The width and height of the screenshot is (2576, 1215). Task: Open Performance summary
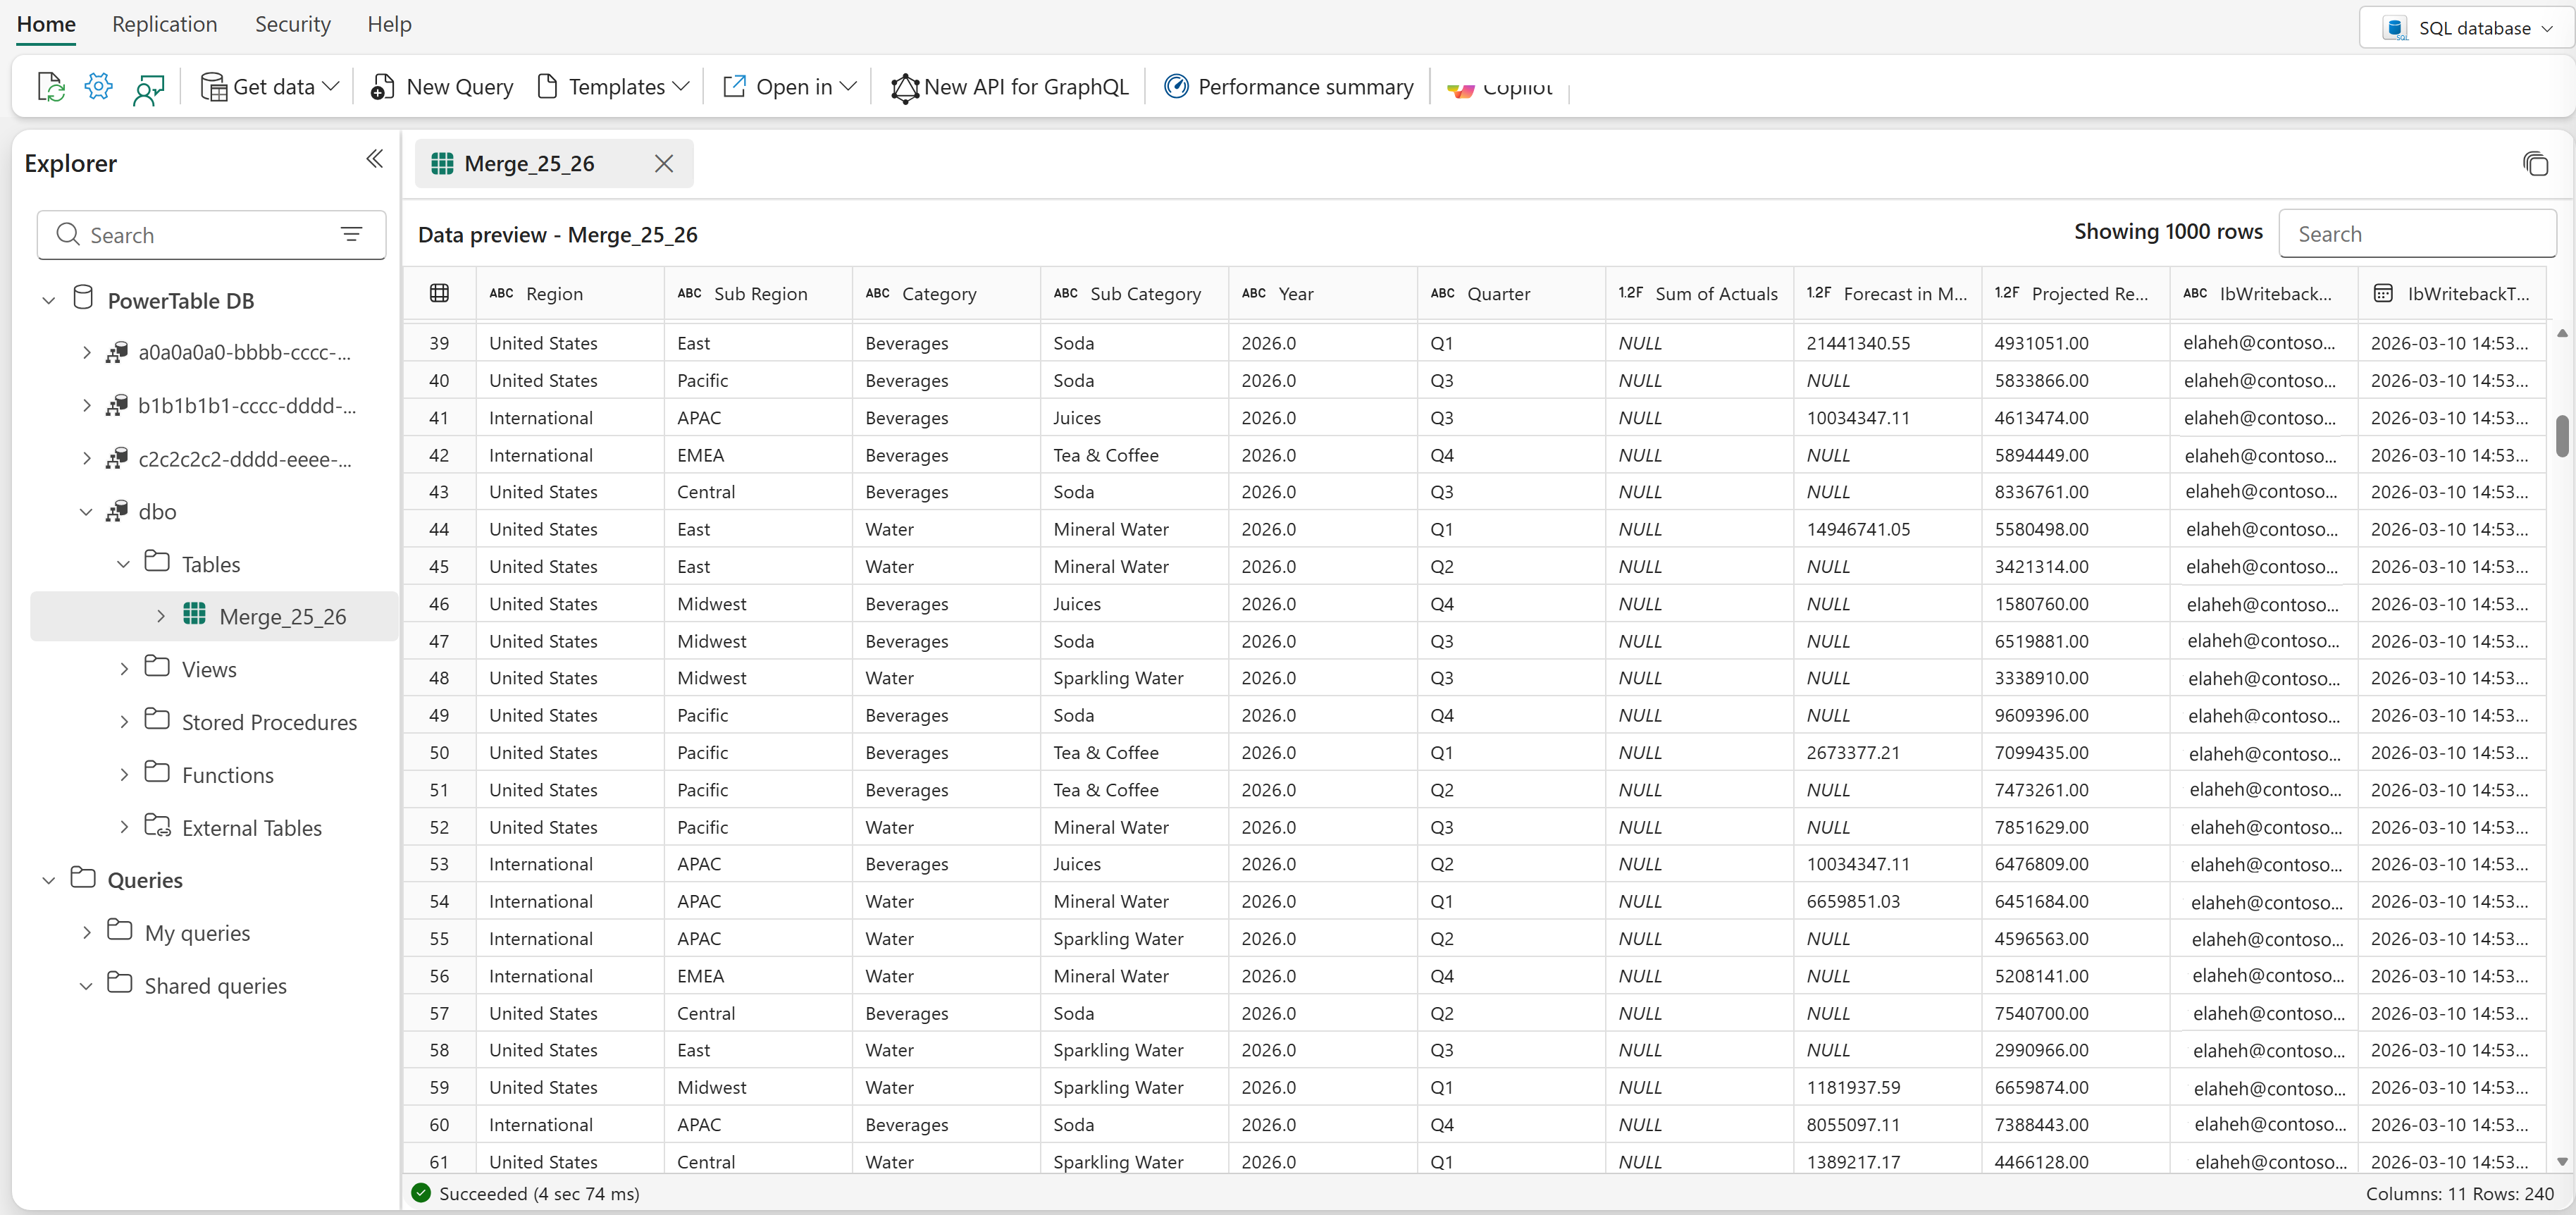click(1288, 87)
